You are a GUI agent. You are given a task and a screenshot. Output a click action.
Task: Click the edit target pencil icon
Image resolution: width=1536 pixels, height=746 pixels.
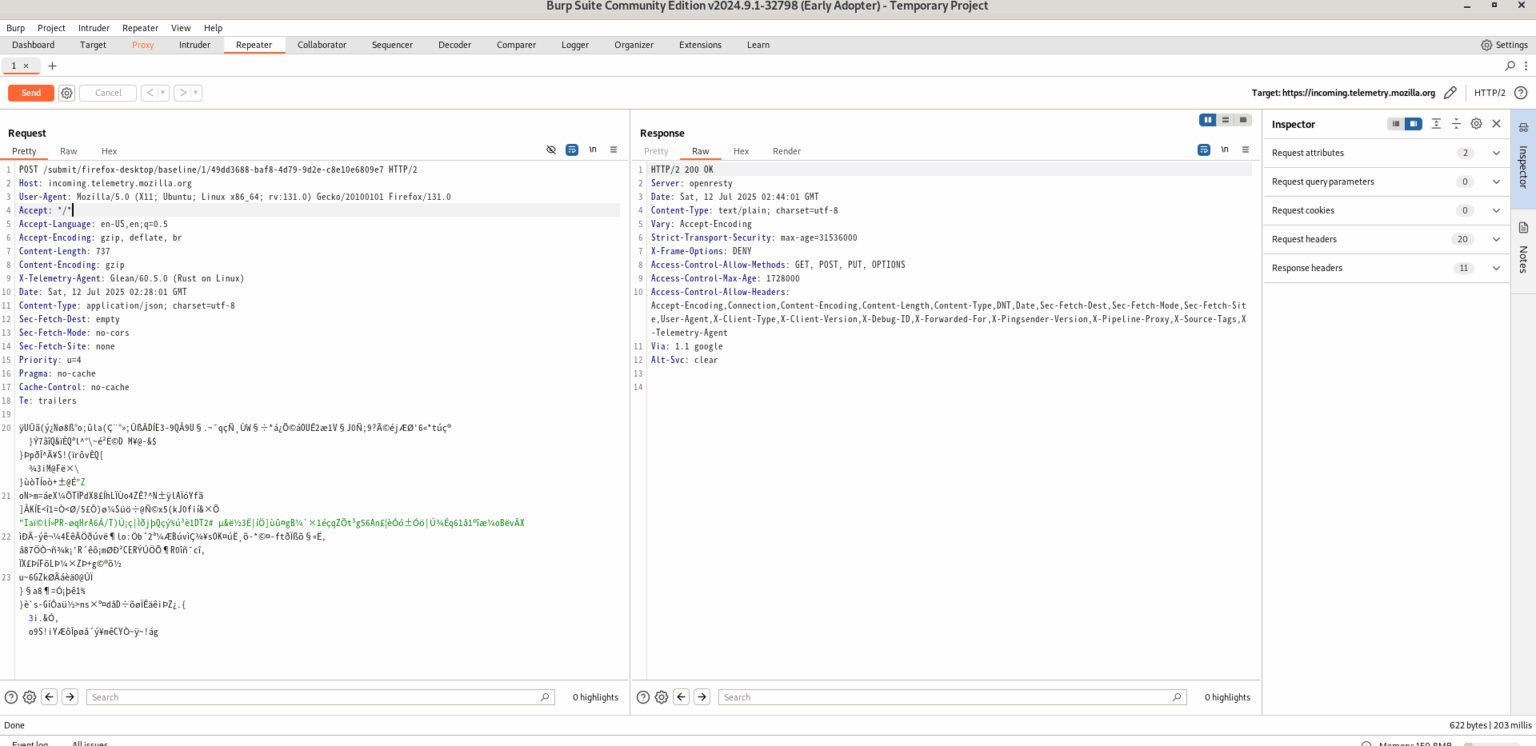tap(1450, 93)
